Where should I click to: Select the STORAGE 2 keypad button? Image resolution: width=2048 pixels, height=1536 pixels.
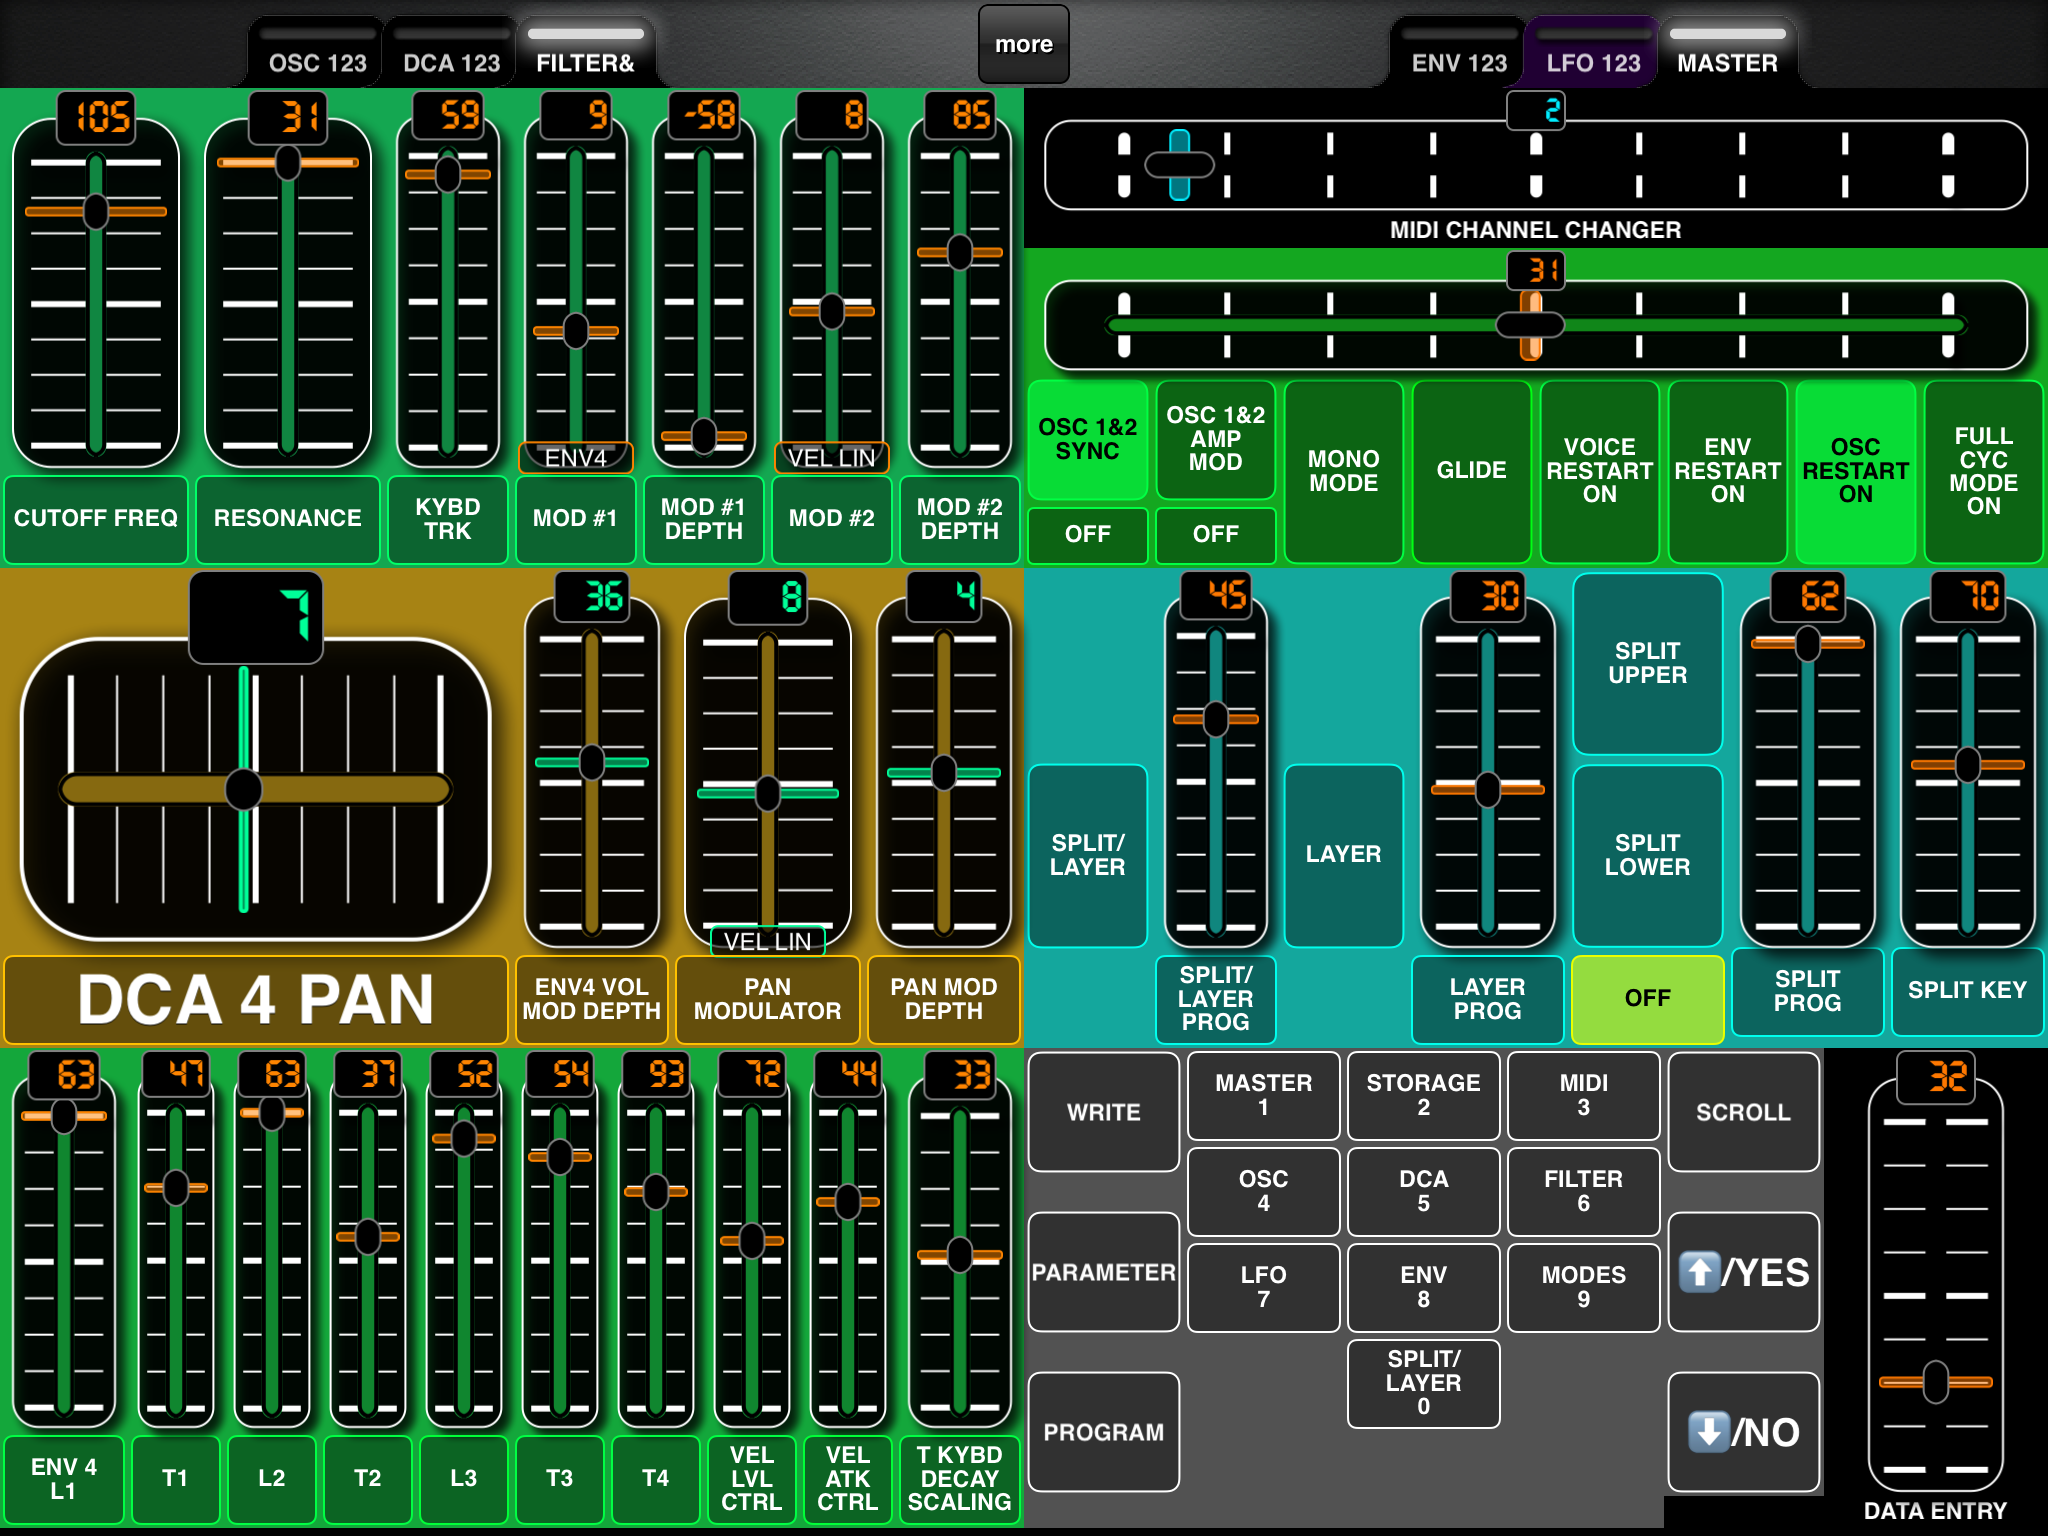[x=1424, y=1095]
